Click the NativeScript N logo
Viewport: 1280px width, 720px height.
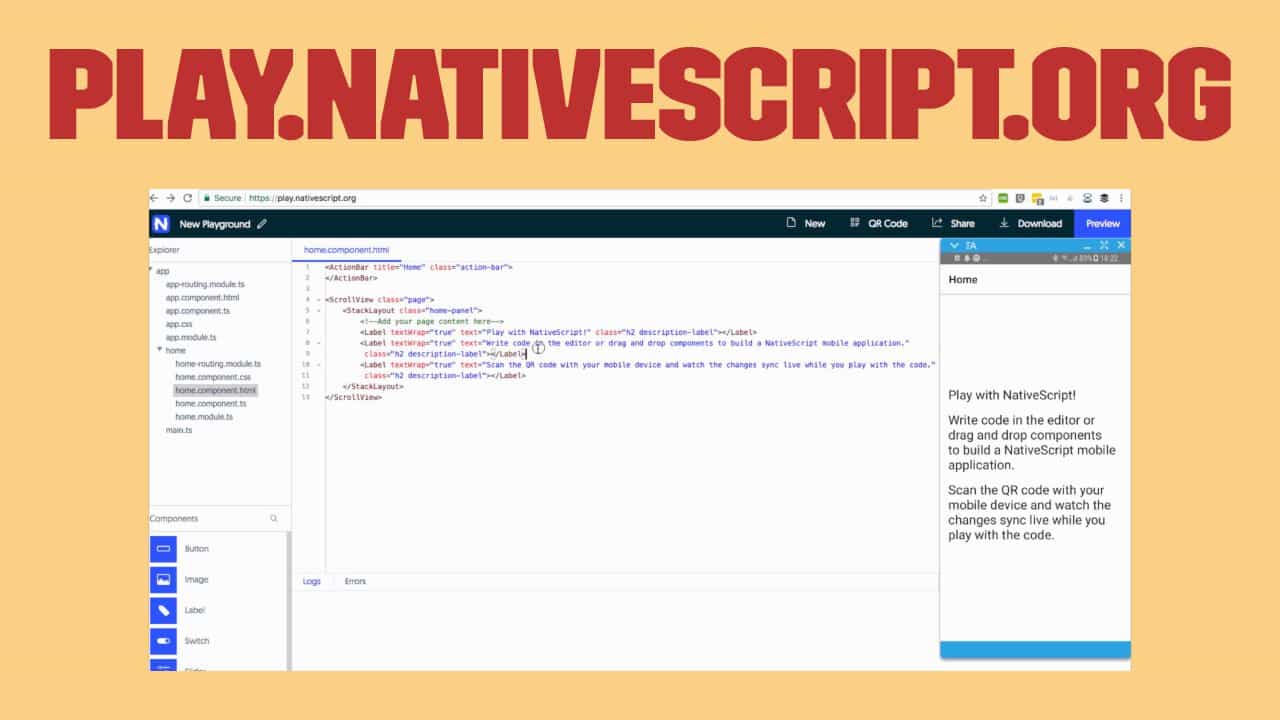pyautogui.click(x=161, y=224)
